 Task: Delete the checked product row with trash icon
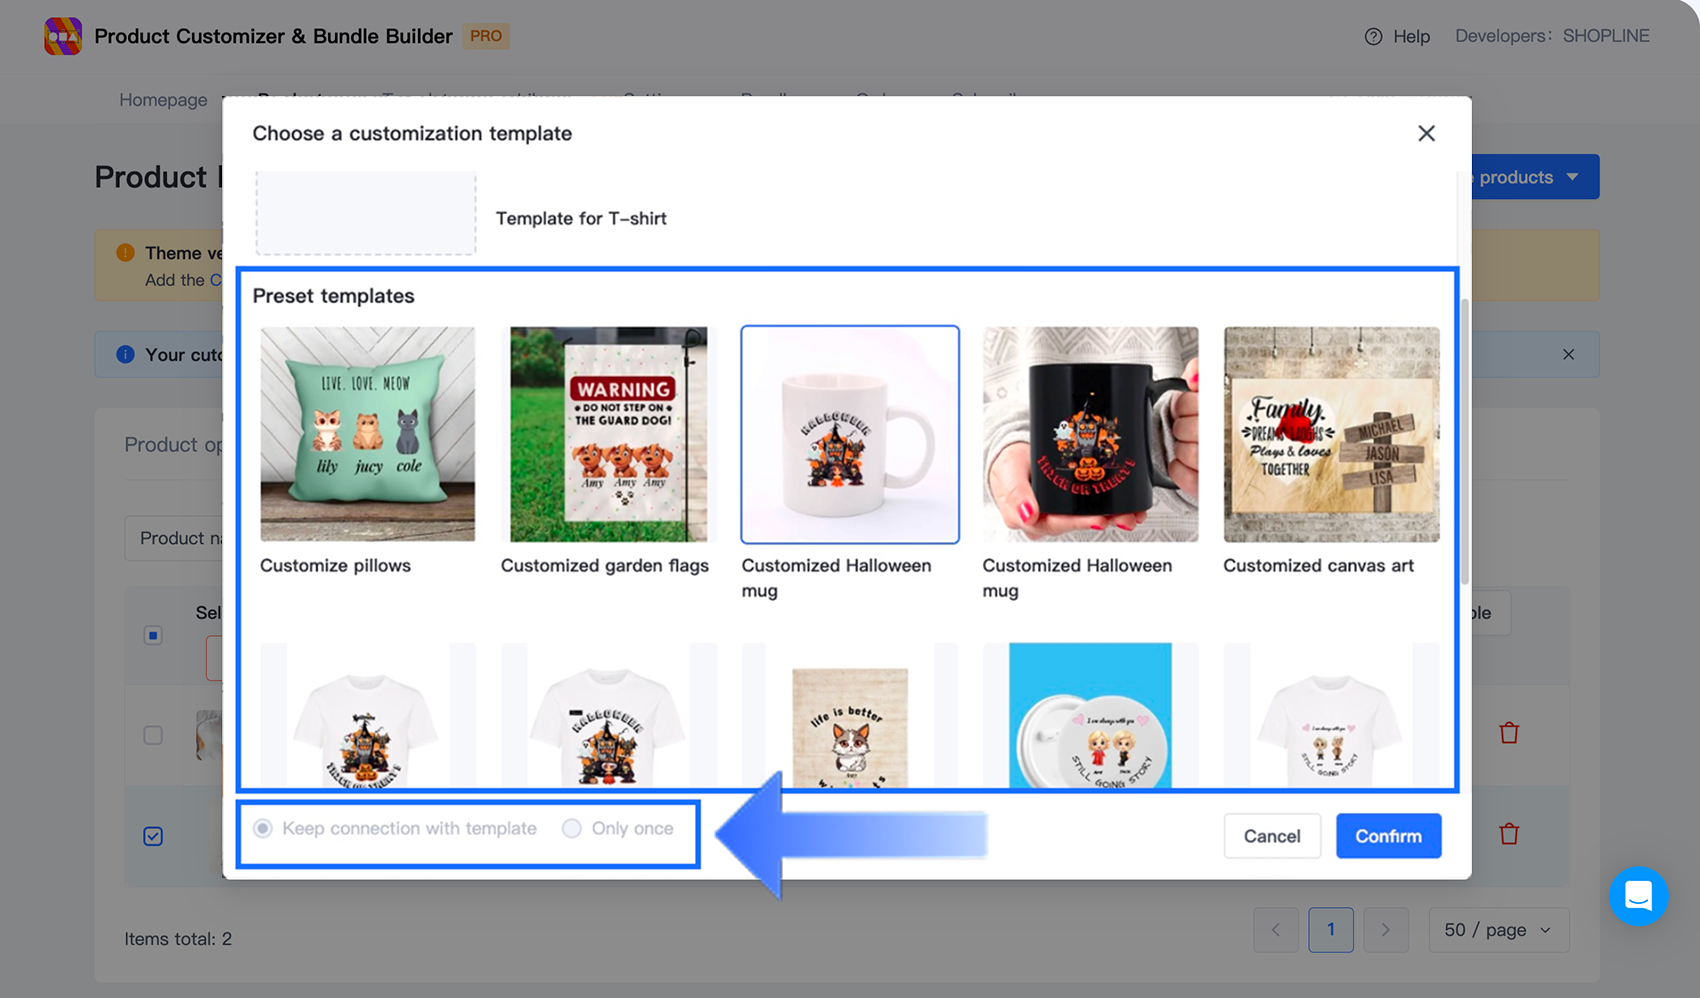(1509, 833)
